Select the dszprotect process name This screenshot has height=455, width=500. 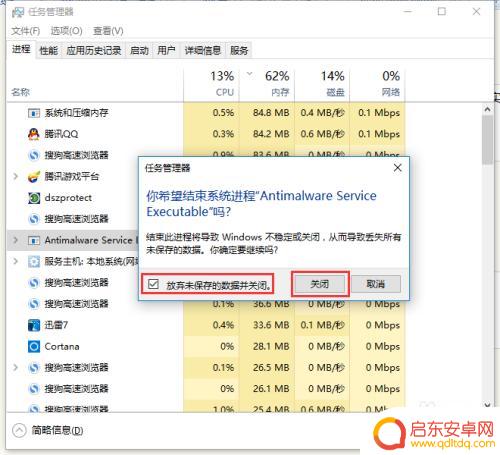[x=68, y=198]
